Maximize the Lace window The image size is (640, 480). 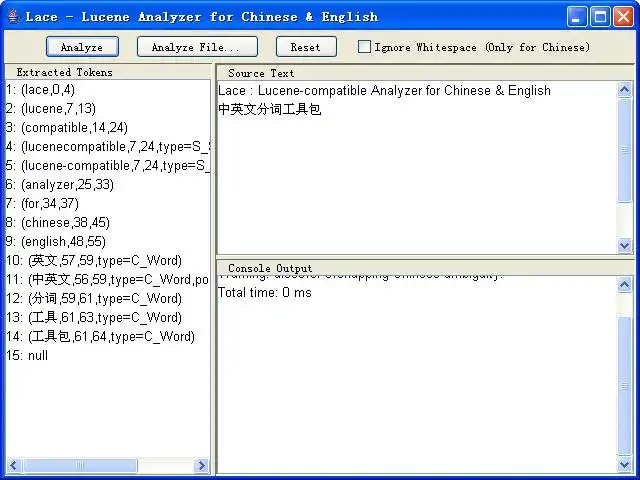[600, 17]
